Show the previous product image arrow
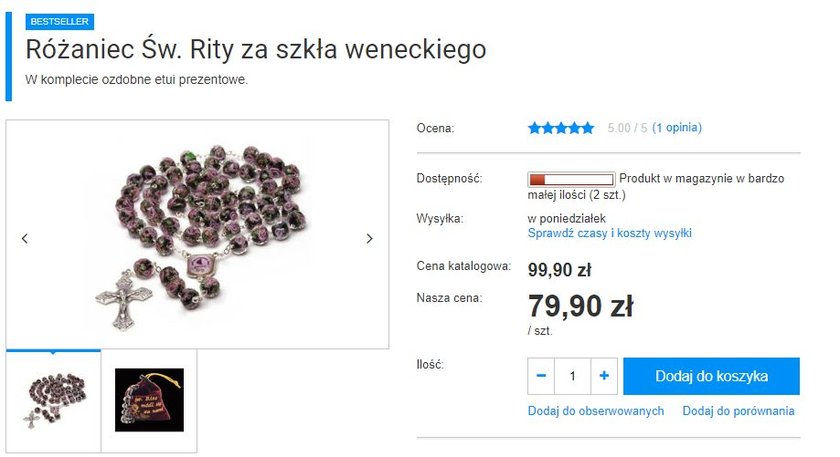 pos(25,239)
